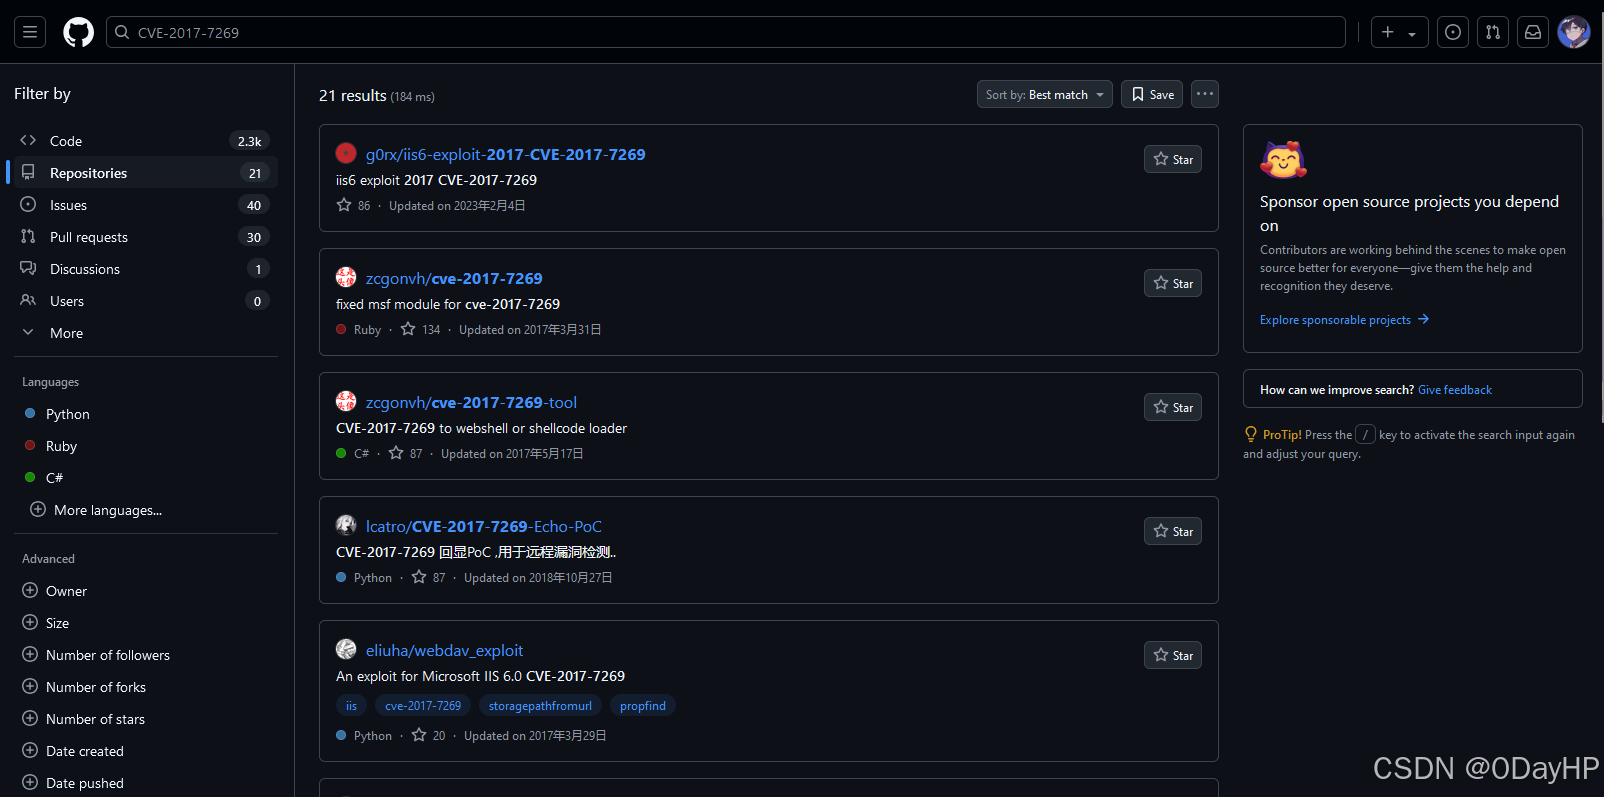Select the propfind topic tag
Image resolution: width=1604 pixels, height=797 pixels.
(x=643, y=706)
